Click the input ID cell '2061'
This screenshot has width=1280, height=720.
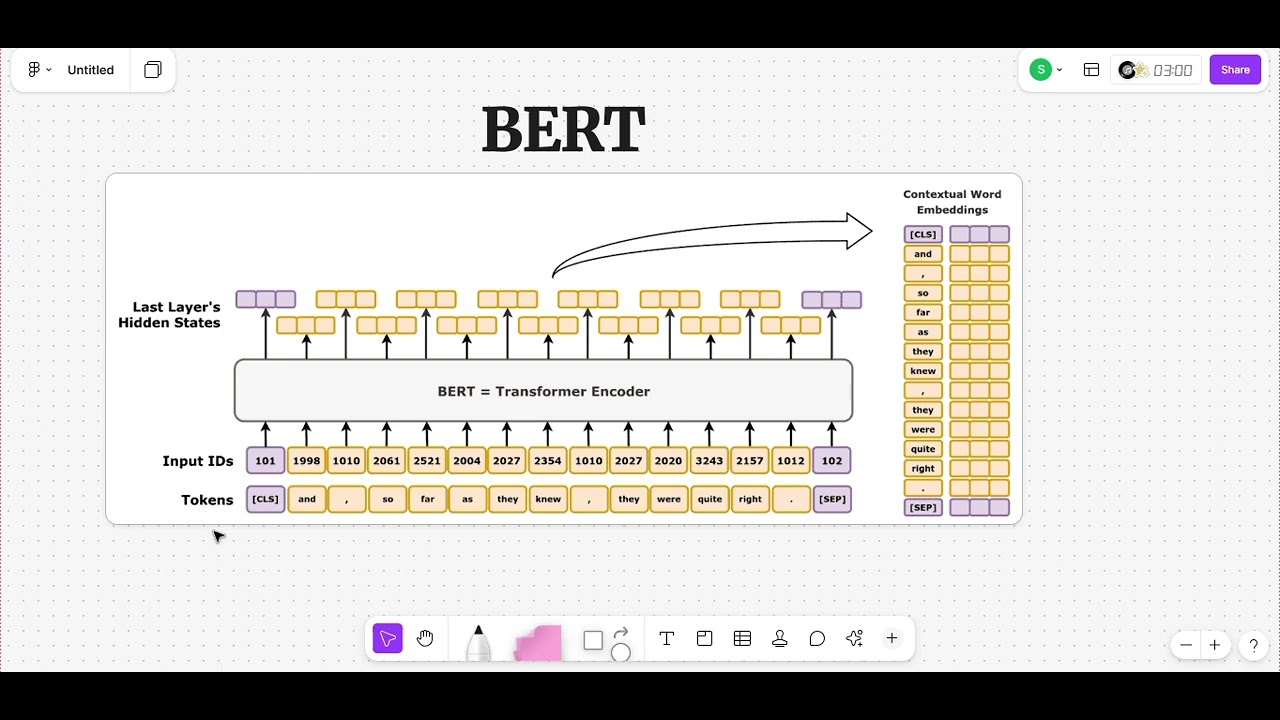pos(387,461)
